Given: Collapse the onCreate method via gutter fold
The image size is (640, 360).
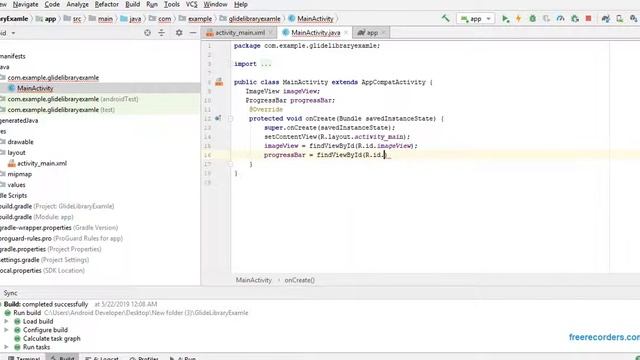Looking at the screenshot, I should [x=230, y=119].
